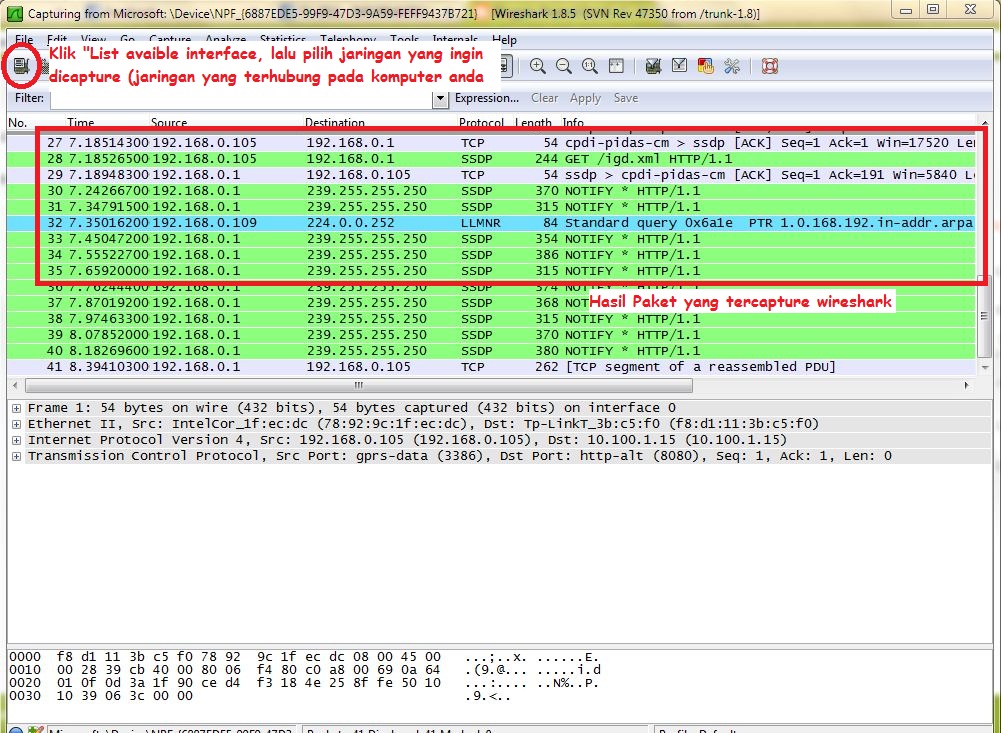Select packet 40 SSDP length 380 row
This screenshot has height=733, width=1001.
point(491,351)
